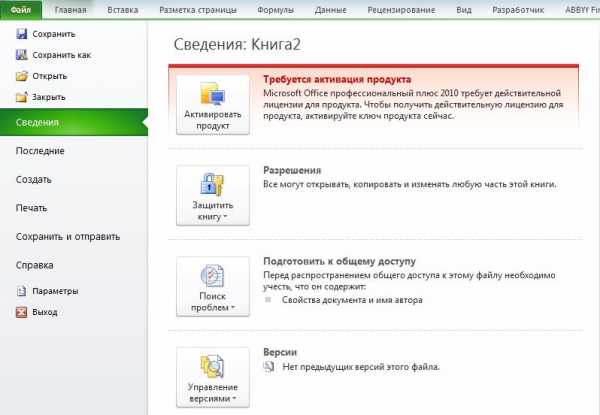Open the Данные tab
The width and height of the screenshot is (600, 415).
tap(331, 10)
